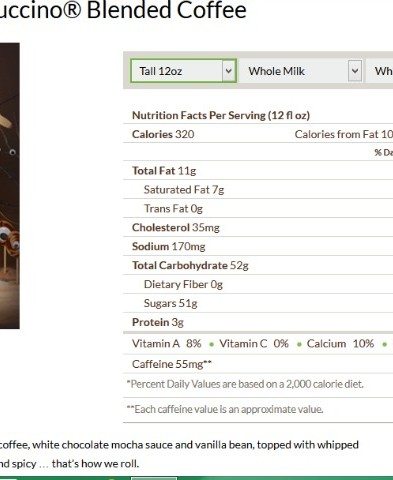Select the Total Fat 11g row
The width and height of the screenshot is (393, 480).
point(258,171)
